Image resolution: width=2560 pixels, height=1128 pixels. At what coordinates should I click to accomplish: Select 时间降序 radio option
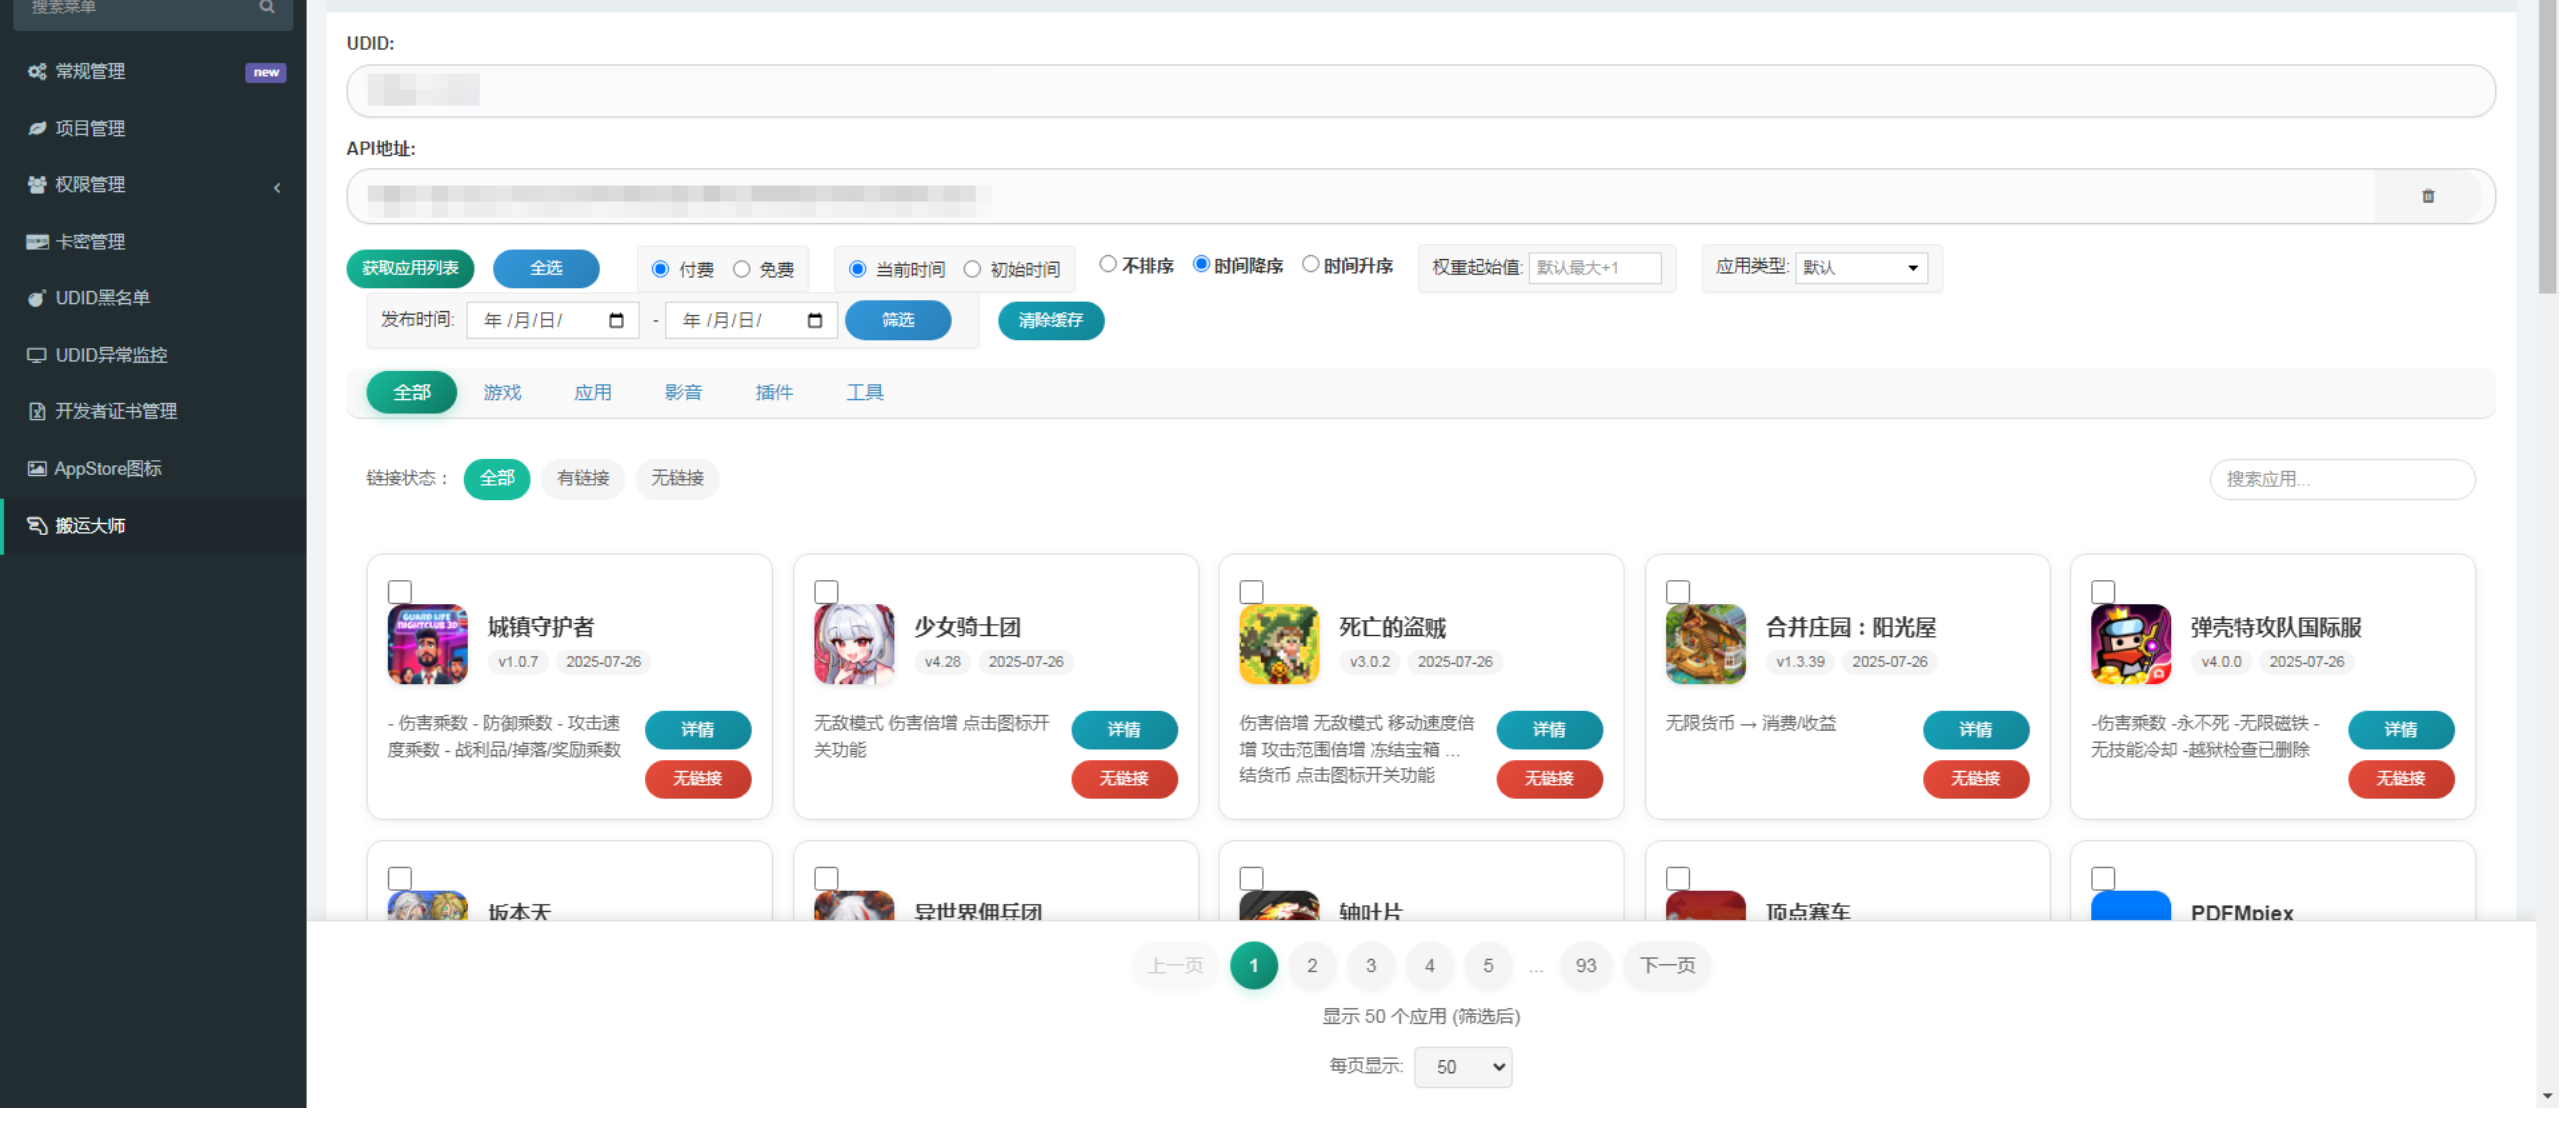click(1201, 264)
